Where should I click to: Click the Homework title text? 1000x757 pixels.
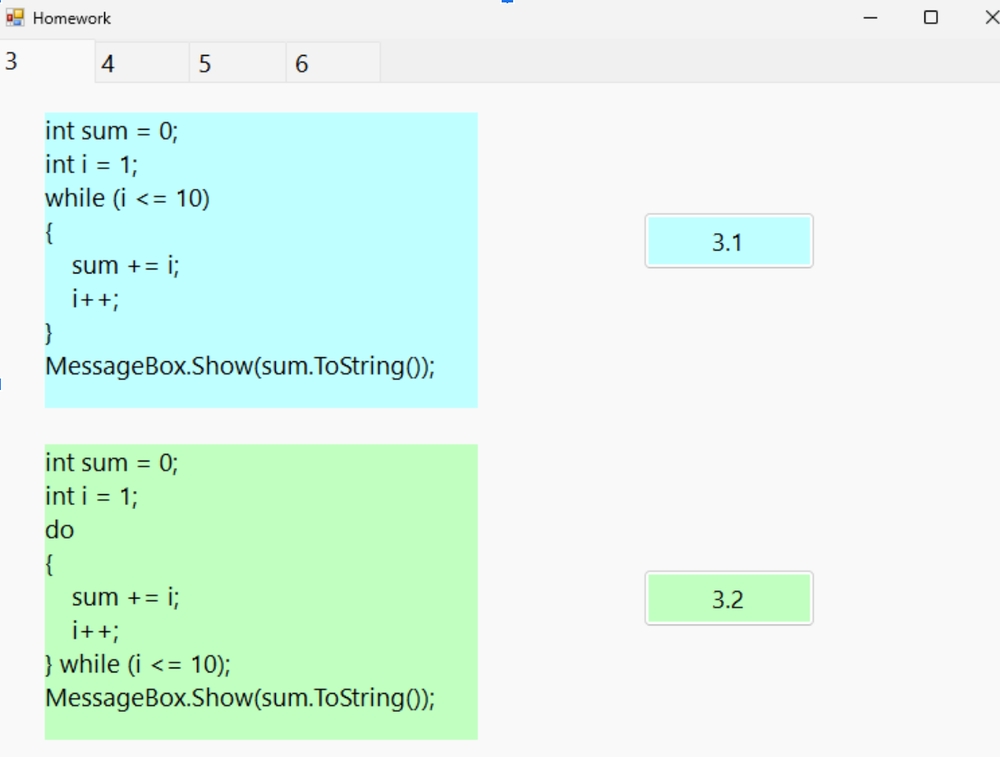pos(71,18)
